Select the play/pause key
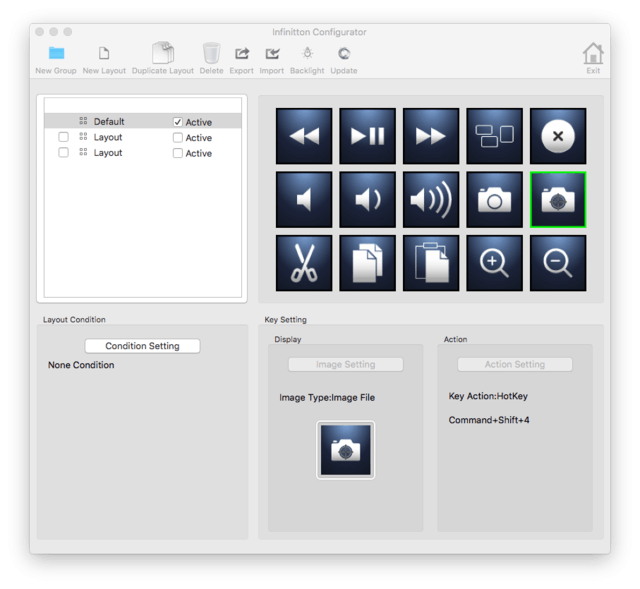Screen dimensions: 640x589 point(367,136)
